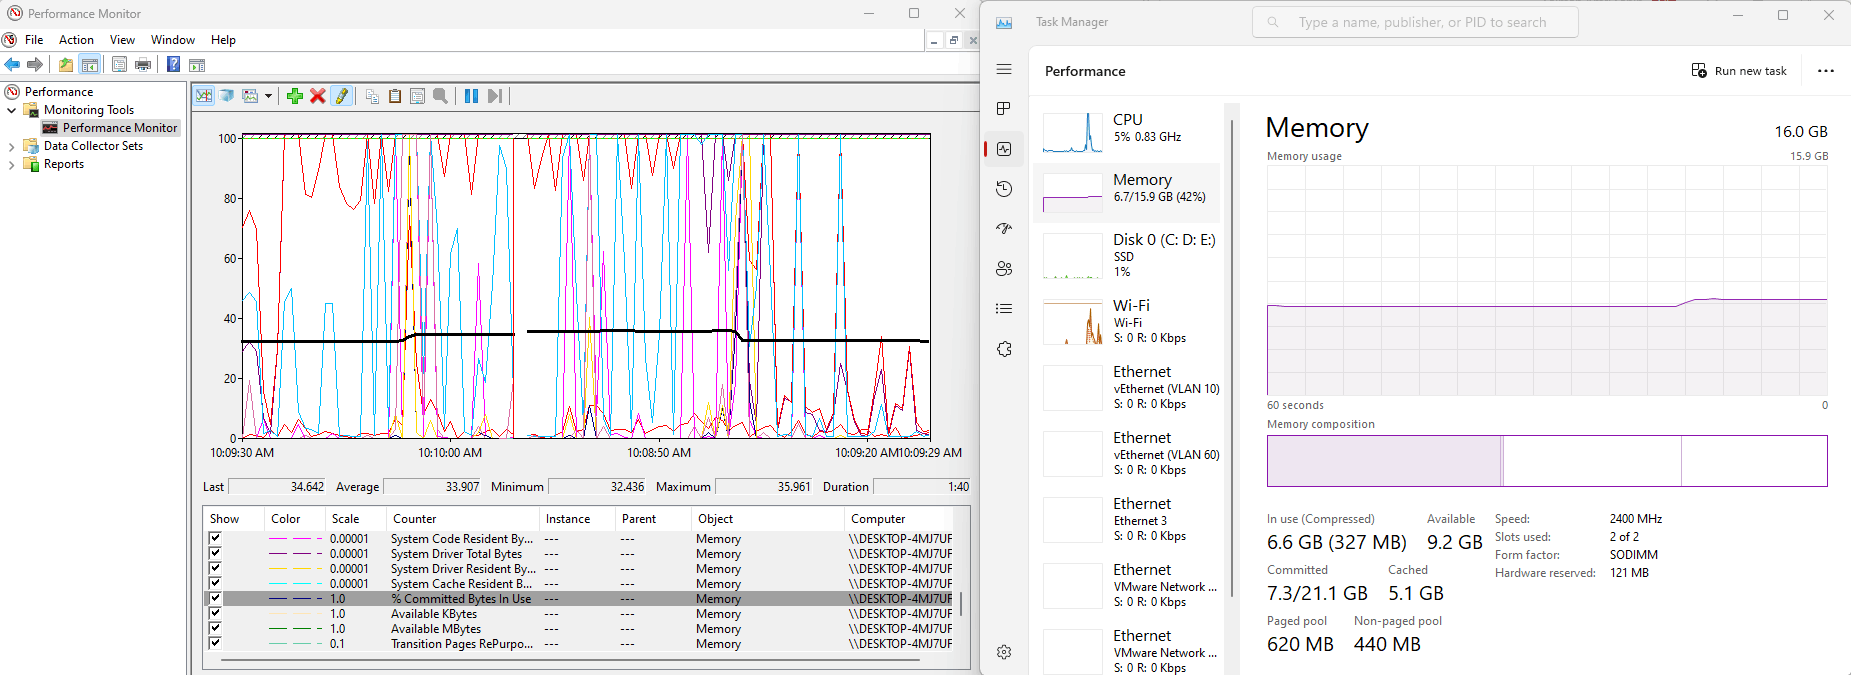Click Run new task button
Viewport: 1851px width, 675px height.
[x=1738, y=71]
